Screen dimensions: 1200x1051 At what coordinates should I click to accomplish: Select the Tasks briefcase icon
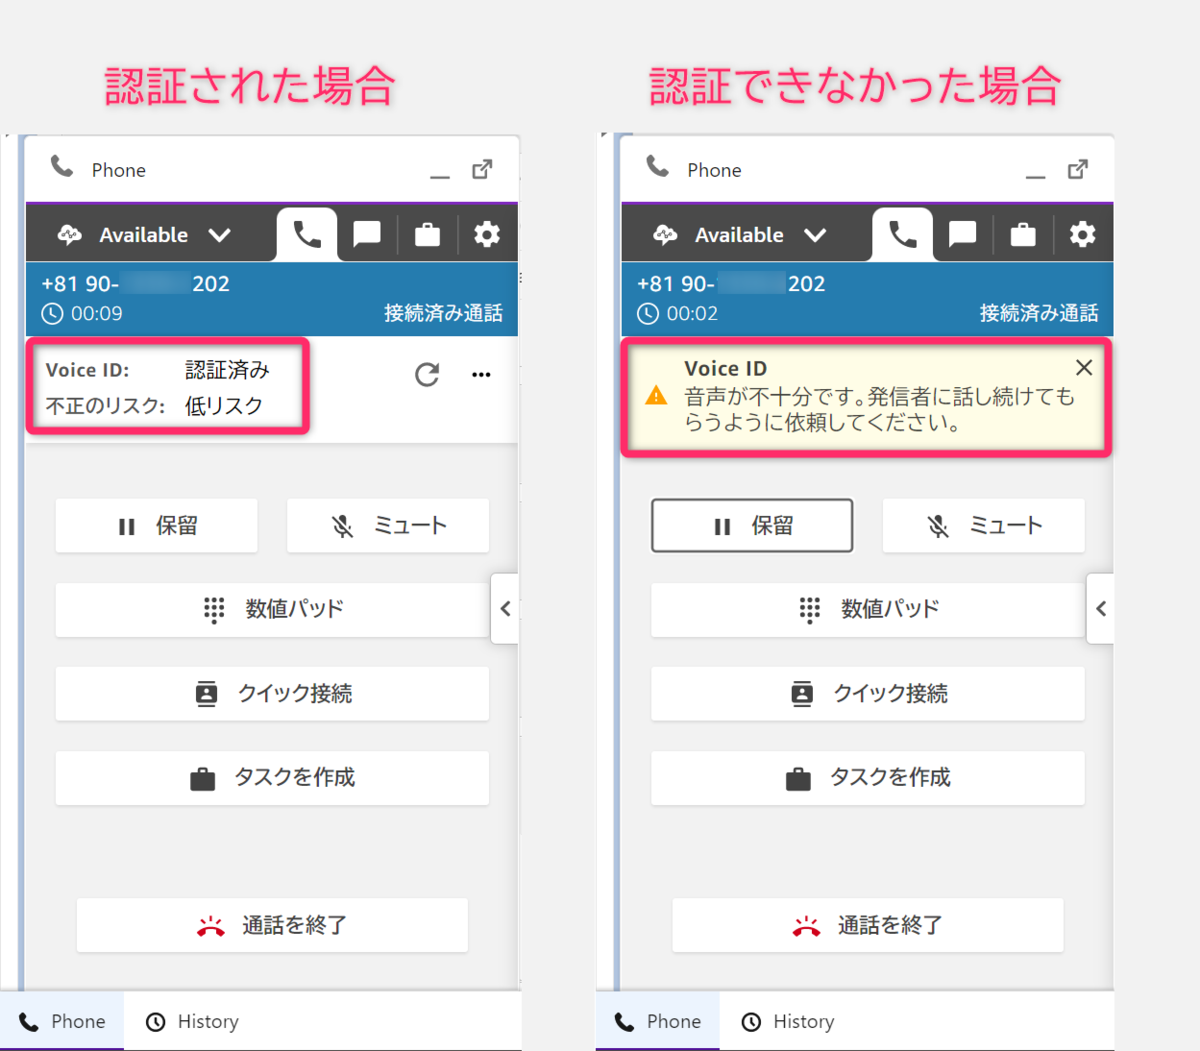tap(427, 234)
